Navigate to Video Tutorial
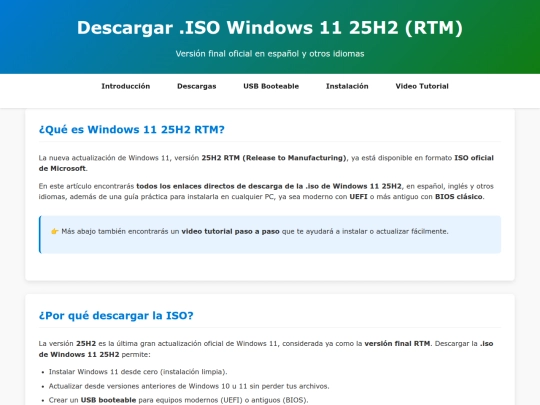The height and width of the screenshot is (405, 540). (422, 86)
